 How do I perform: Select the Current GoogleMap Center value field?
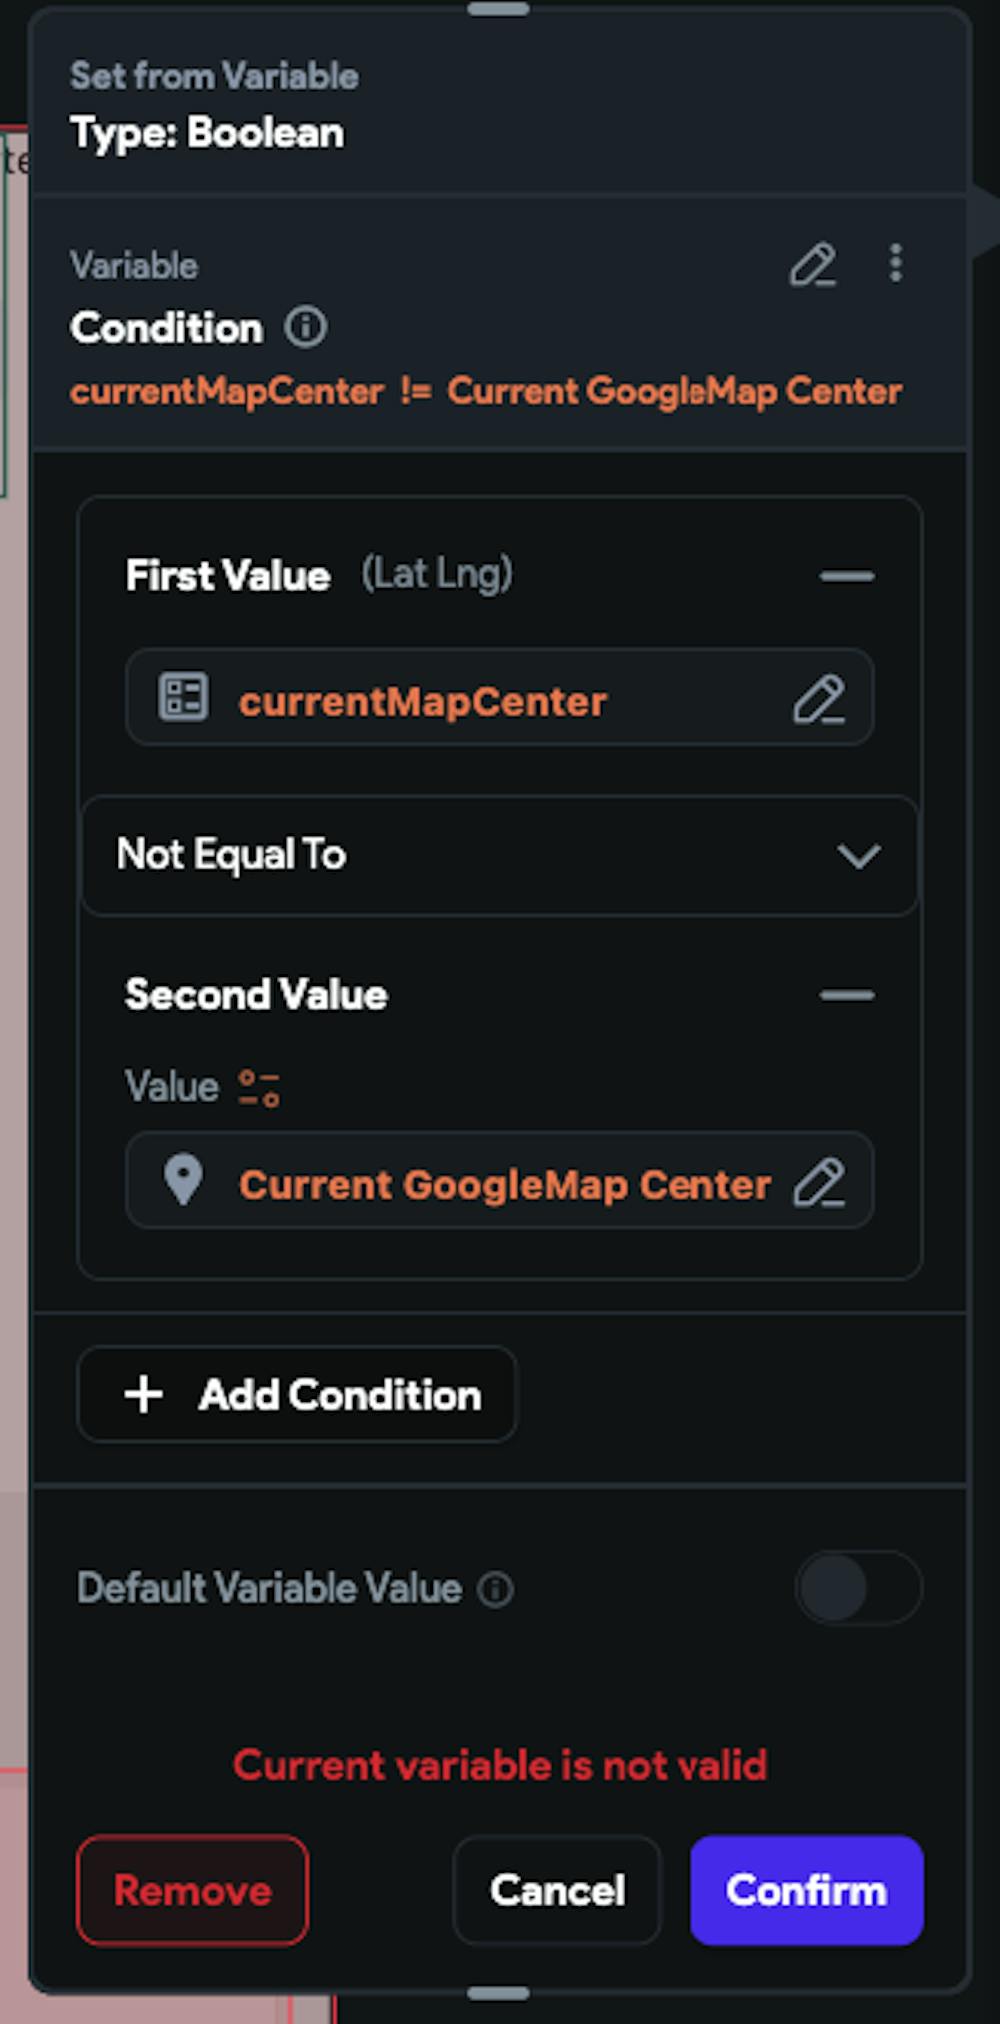499,1181
